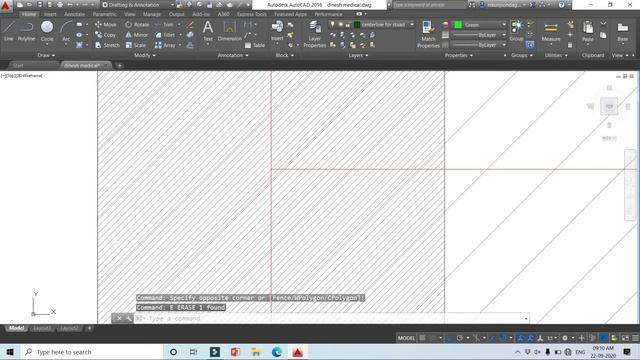Click the Erase tool icon in Modify panel
This screenshot has height=360, width=640.
tap(190, 24)
